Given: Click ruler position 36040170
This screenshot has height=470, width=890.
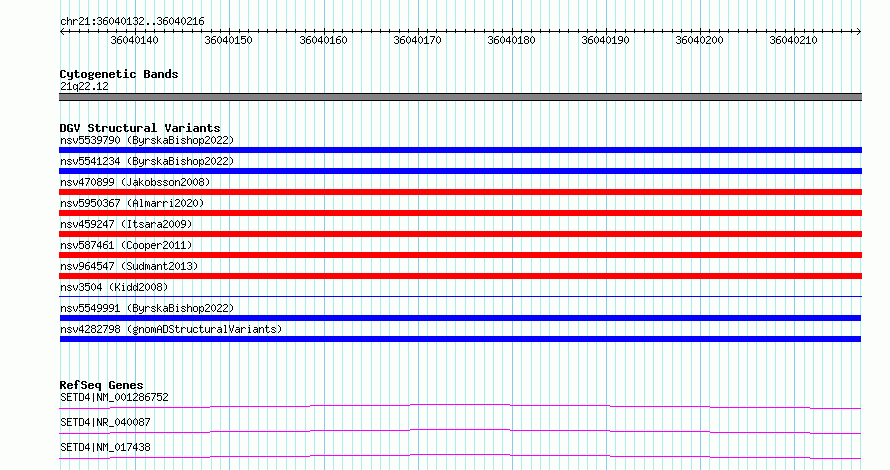Looking at the screenshot, I should (x=417, y=40).
